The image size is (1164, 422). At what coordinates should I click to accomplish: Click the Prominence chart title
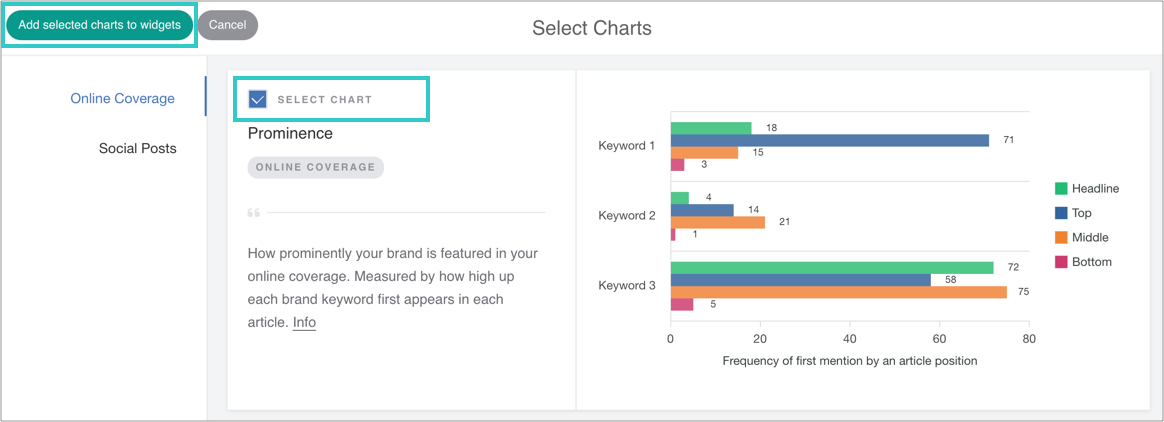click(290, 133)
